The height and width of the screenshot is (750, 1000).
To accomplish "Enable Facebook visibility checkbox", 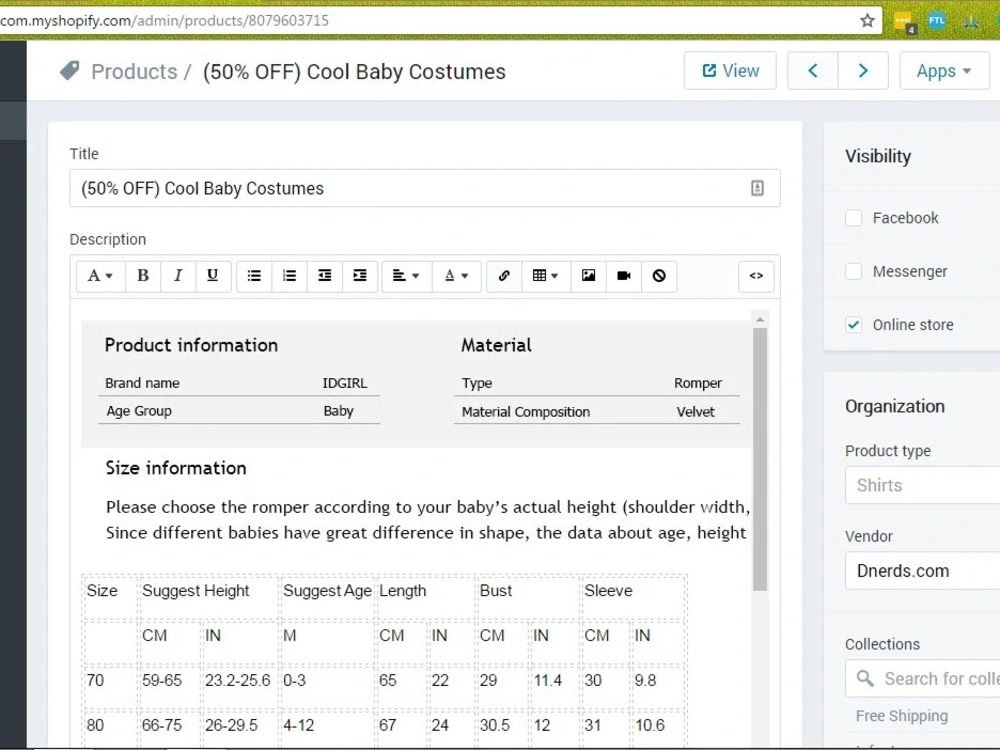I will click(x=853, y=218).
